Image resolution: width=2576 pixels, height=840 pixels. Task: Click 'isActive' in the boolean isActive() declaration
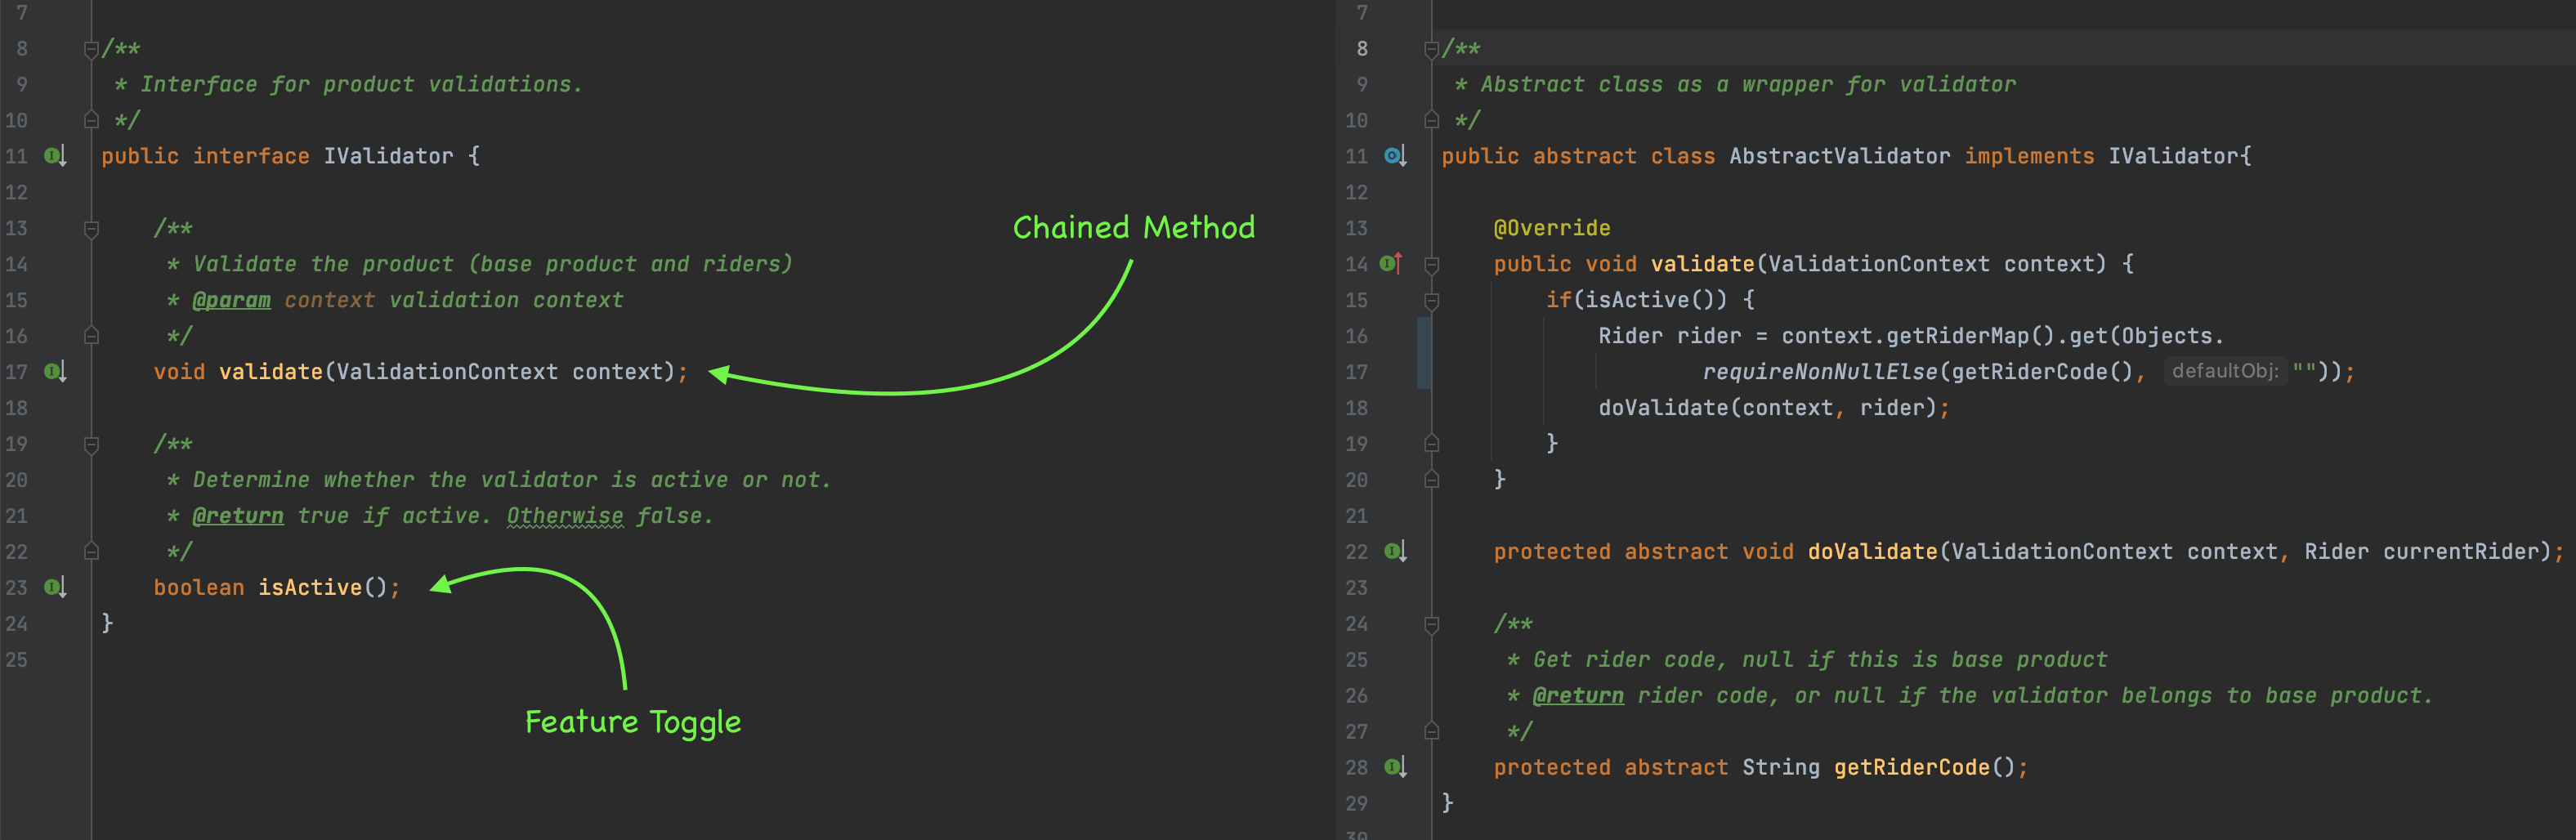(310, 588)
